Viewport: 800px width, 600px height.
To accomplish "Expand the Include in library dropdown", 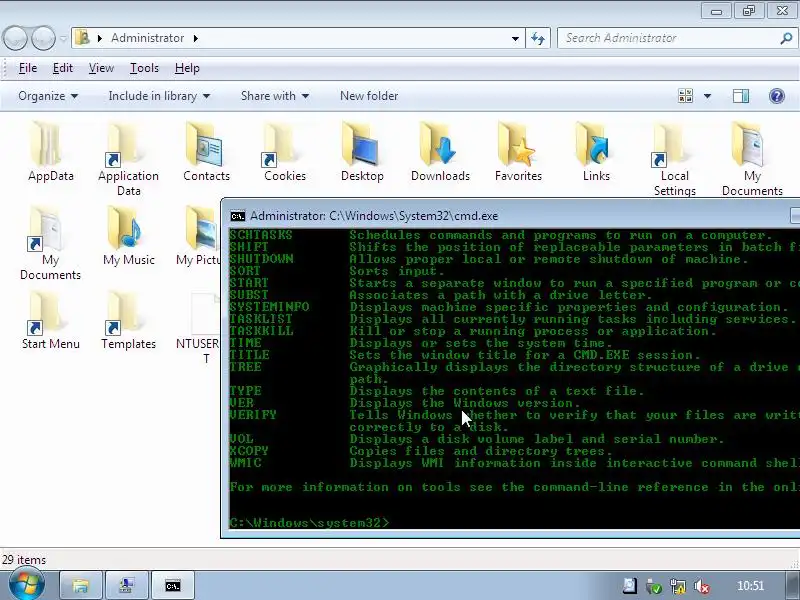I will click(159, 96).
